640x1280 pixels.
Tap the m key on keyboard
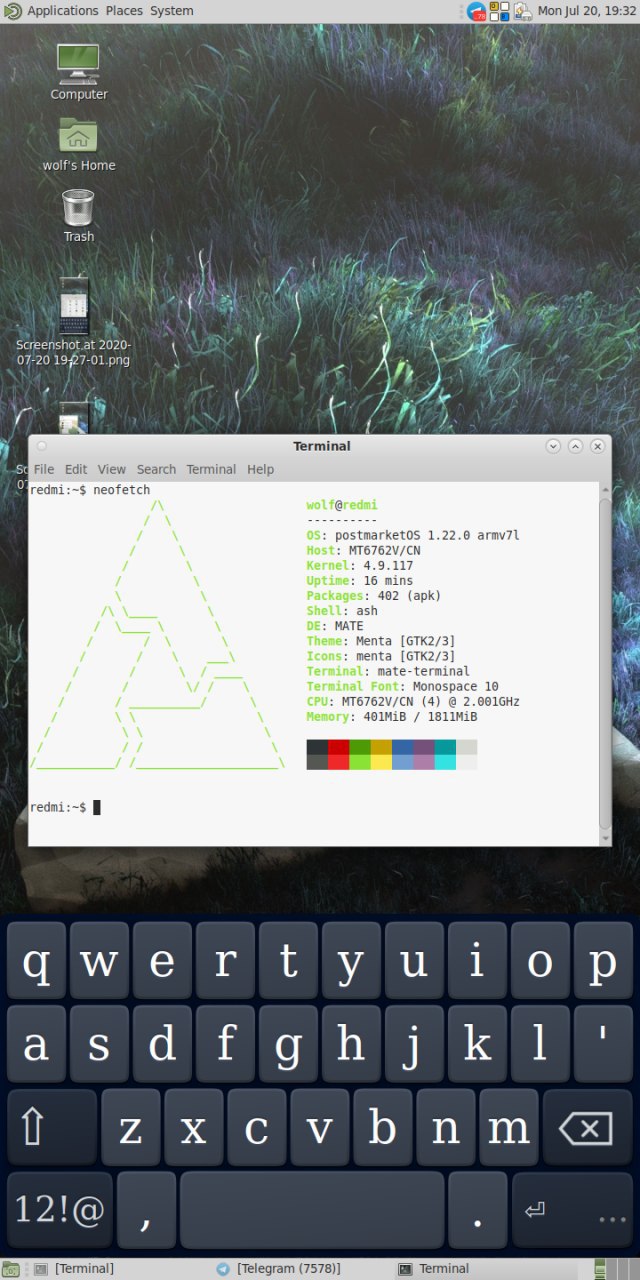coord(508,1128)
